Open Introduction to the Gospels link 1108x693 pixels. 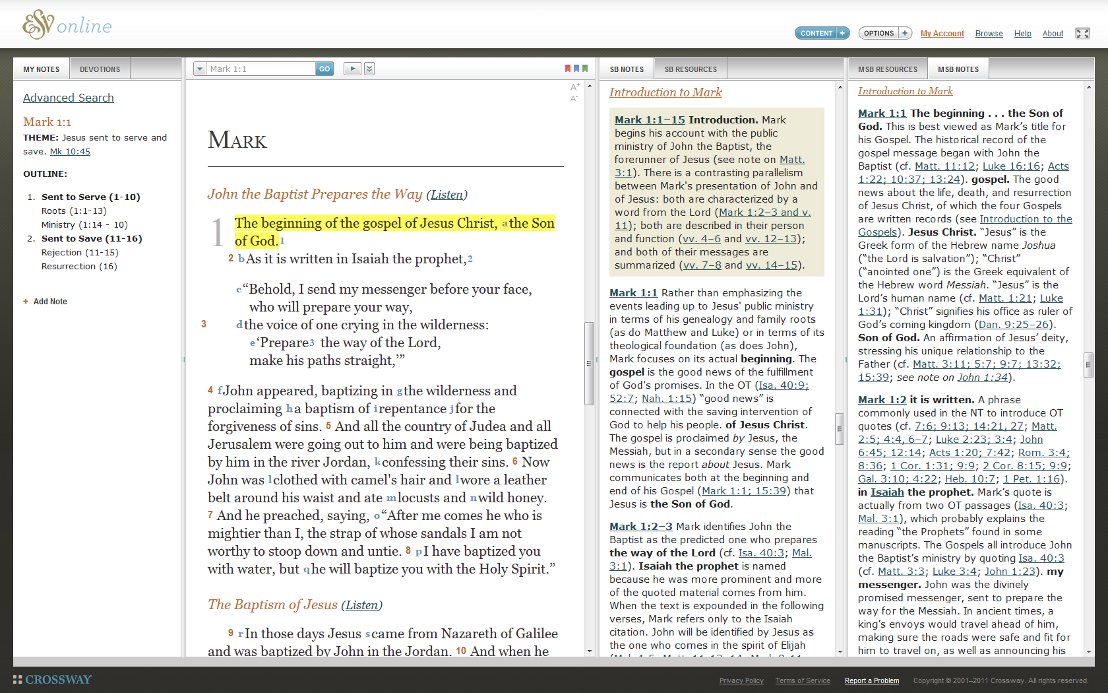click(x=965, y=225)
